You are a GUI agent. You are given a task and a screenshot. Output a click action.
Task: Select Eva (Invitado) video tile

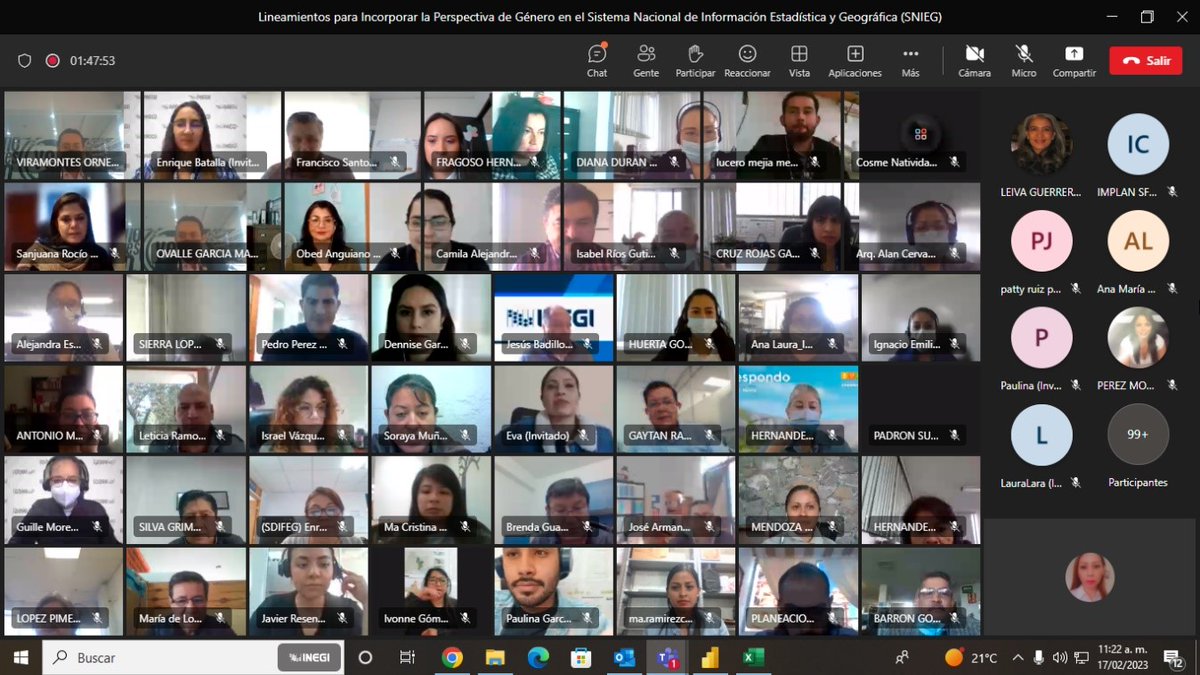(553, 409)
